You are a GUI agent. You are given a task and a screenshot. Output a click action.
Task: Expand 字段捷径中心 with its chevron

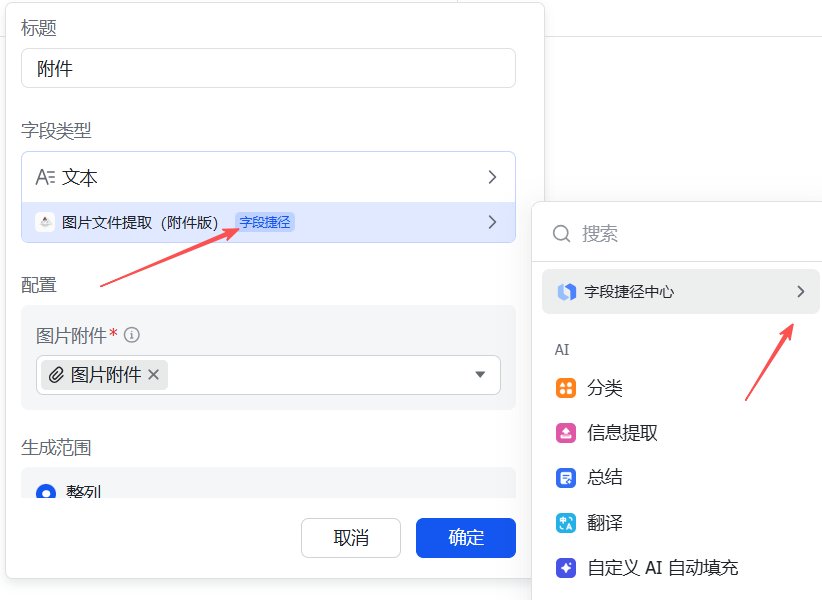(800, 291)
